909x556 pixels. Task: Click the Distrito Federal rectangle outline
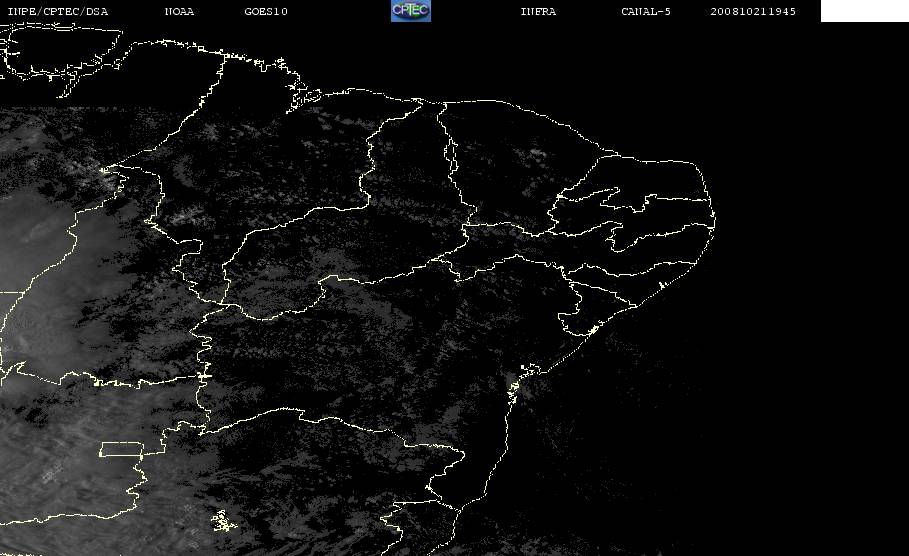[x=122, y=449]
